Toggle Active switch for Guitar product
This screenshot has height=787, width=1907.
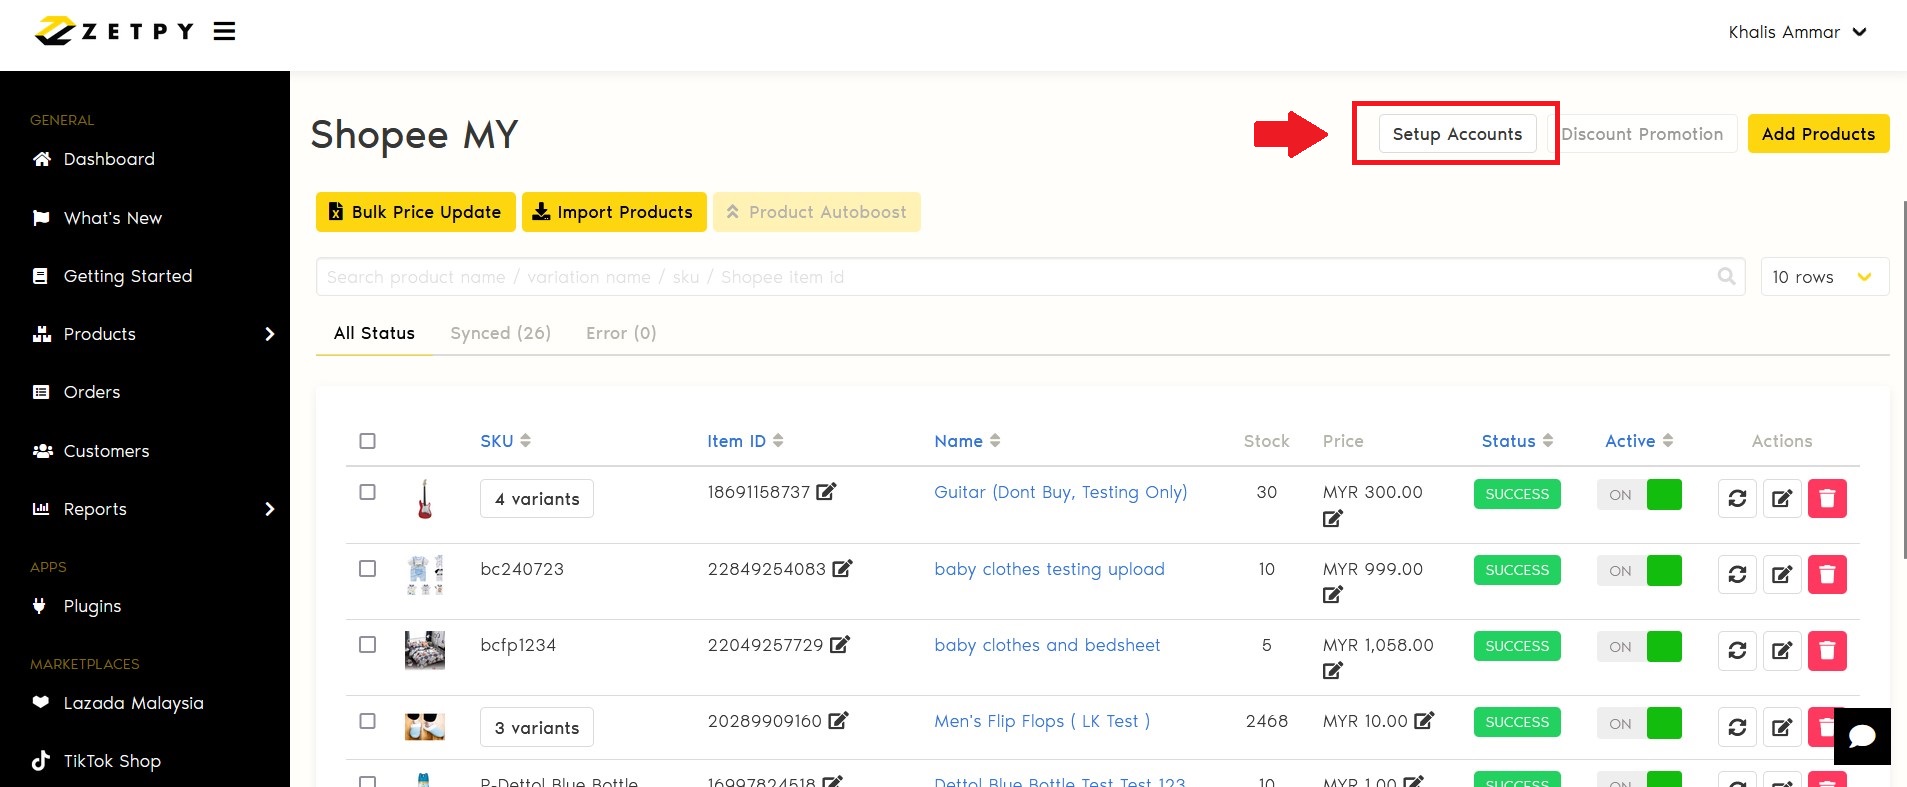(x=1639, y=495)
